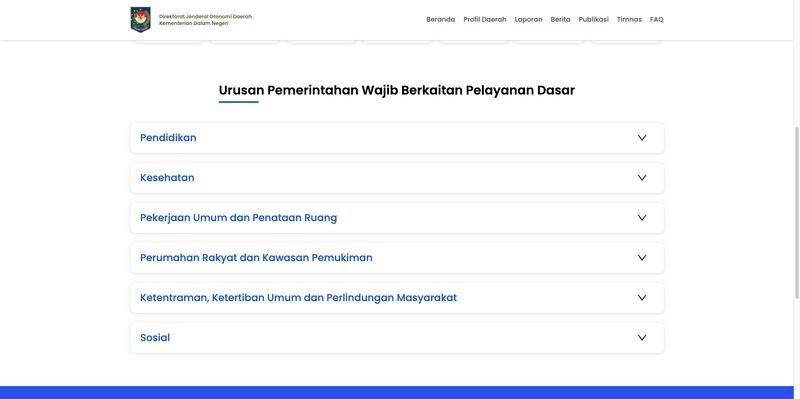Select Ketentraman, Ketertiban Umum dan Perlindungan Masyarakat title

click(298, 297)
